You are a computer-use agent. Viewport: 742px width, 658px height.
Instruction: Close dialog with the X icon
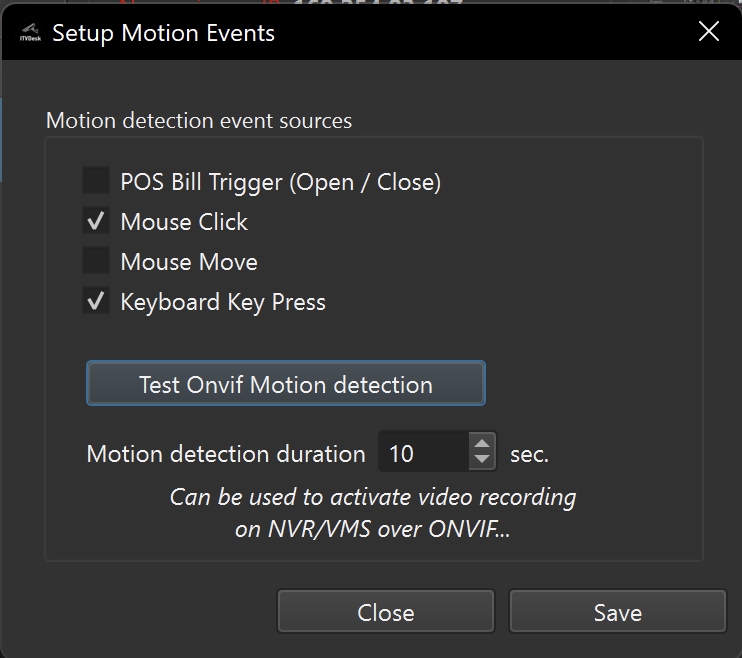709,32
